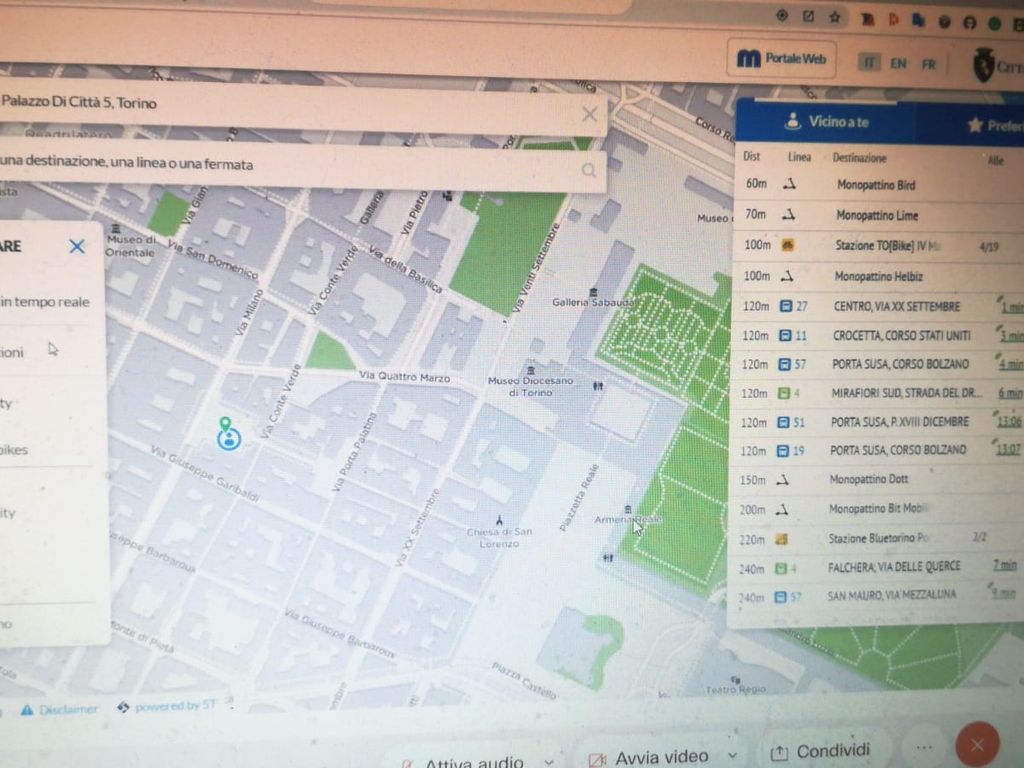Click the Condividi share button
The width and height of the screenshot is (1024, 768).
tap(820, 752)
